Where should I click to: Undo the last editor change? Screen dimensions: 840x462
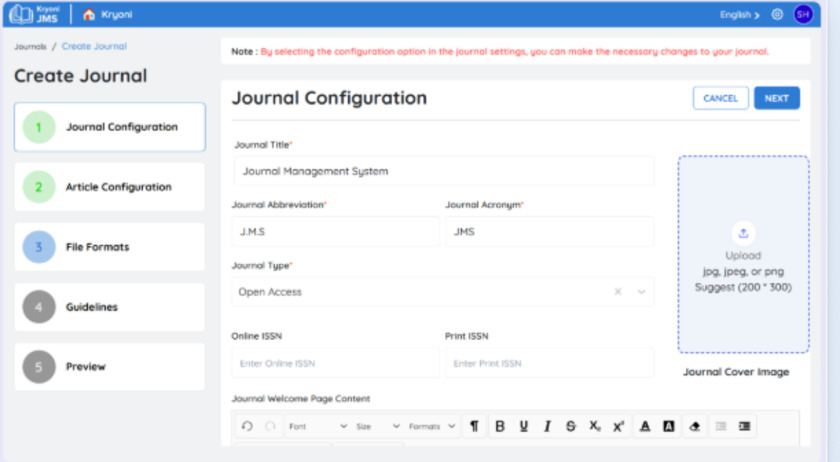tap(247, 426)
